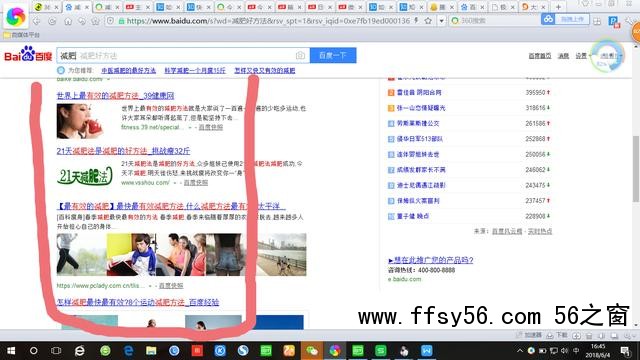The height and width of the screenshot is (360, 640).
Task: Open WeChat from the taskbar
Action: pos(312,351)
